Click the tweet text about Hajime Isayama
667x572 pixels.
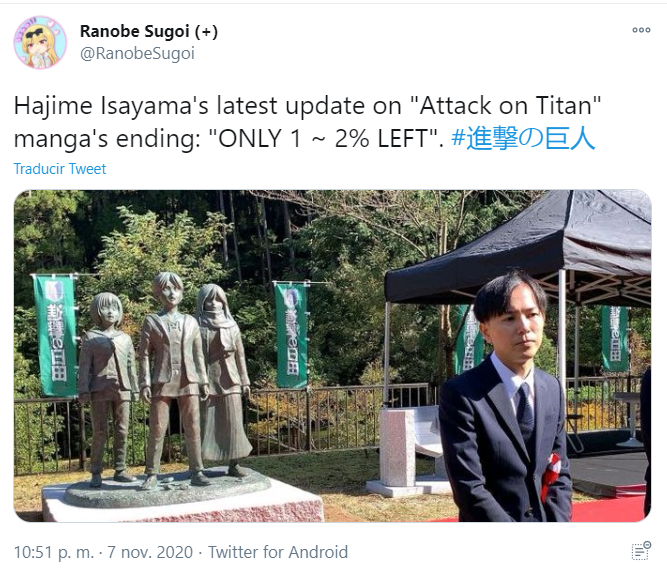click(x=307, y=122)
